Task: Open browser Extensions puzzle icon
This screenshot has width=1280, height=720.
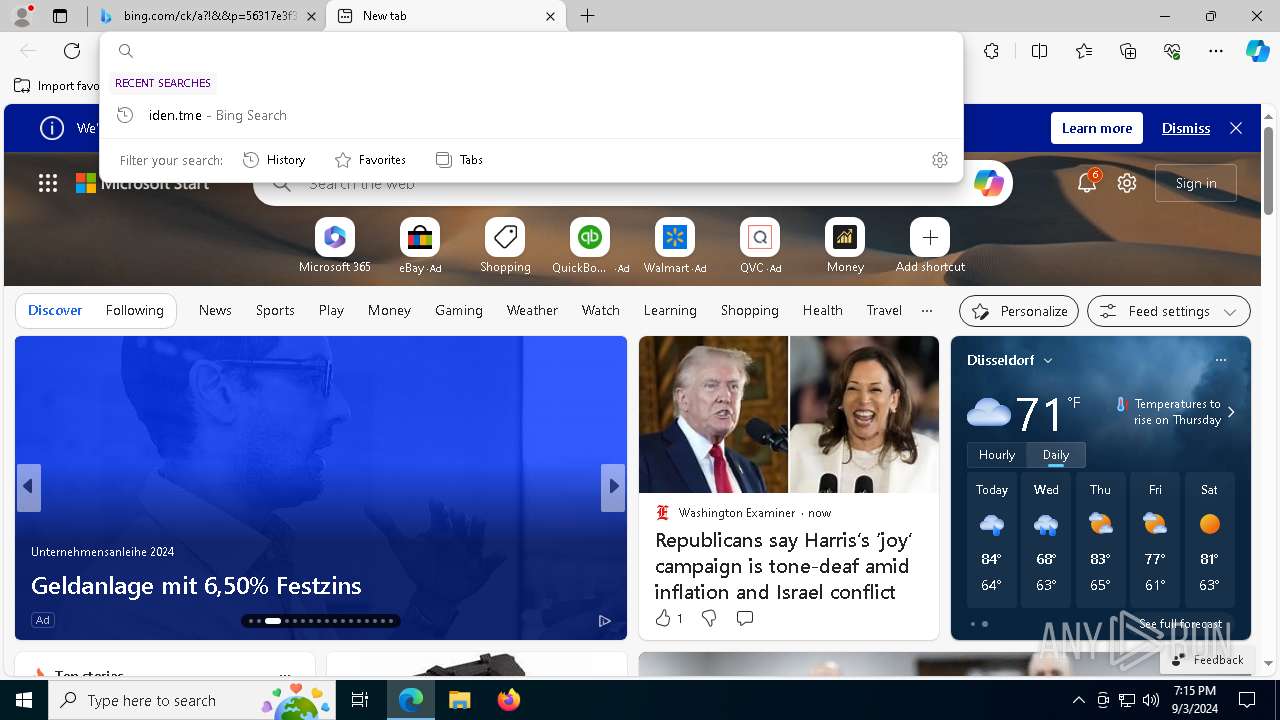Action: [x=991, y=51]
